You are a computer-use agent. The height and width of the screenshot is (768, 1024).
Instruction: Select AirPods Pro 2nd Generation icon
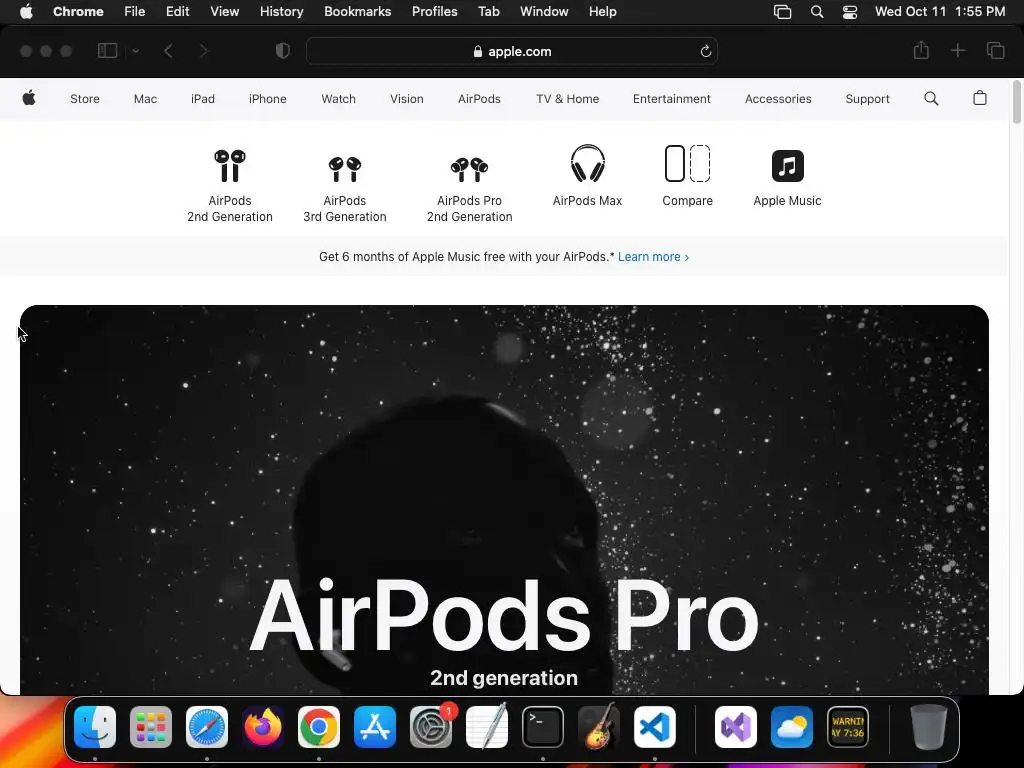click(x=469, y=169)
